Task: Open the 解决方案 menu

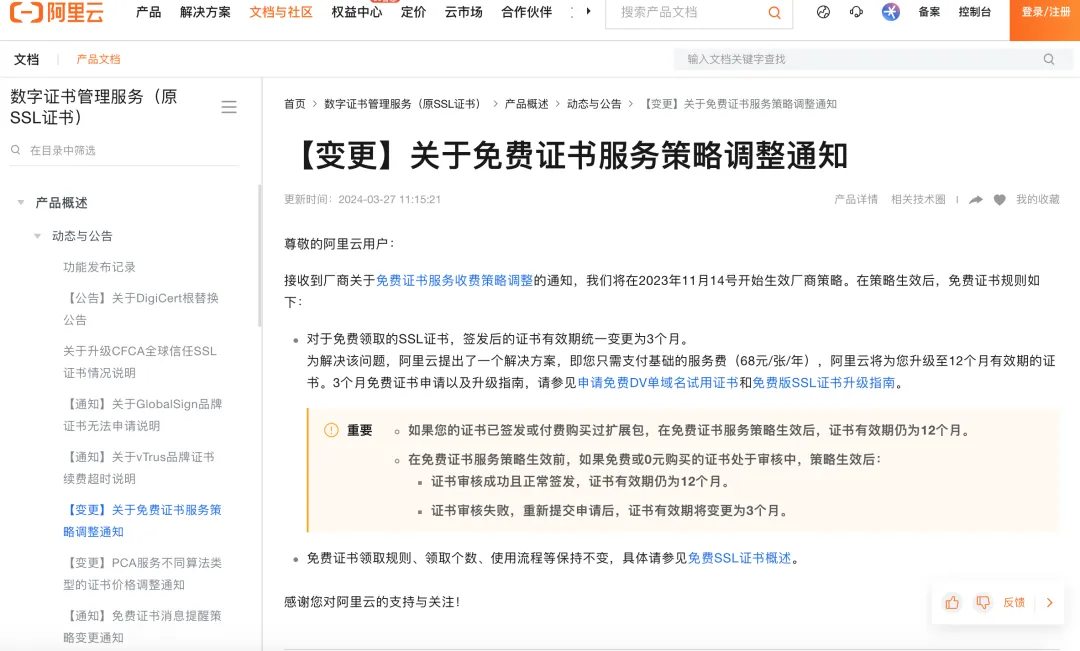Action: click(x=205, y=12)
